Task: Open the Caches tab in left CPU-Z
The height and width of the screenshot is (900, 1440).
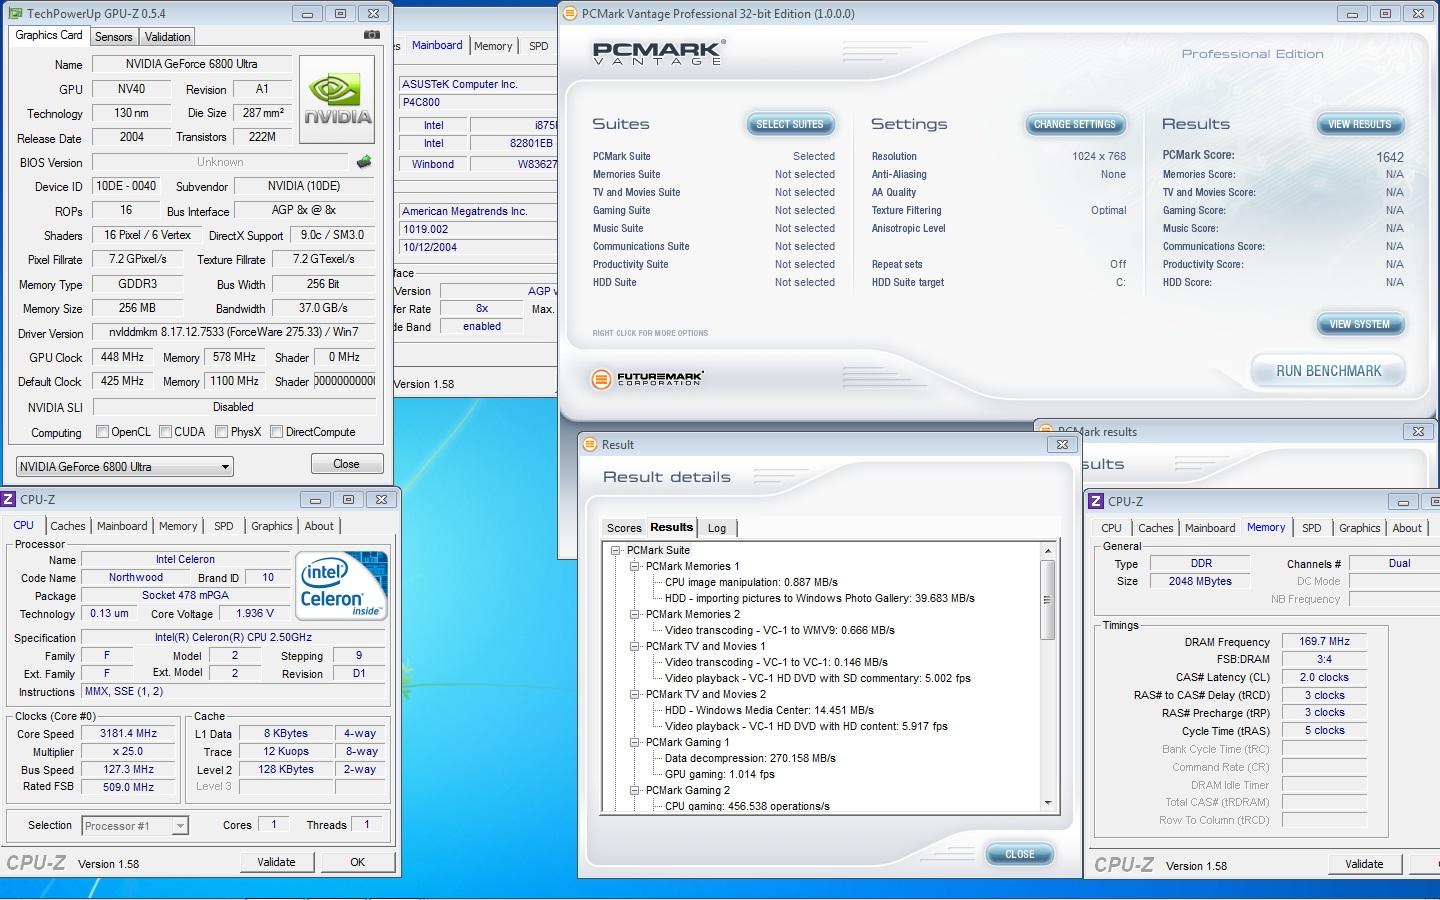Action: 68,526
